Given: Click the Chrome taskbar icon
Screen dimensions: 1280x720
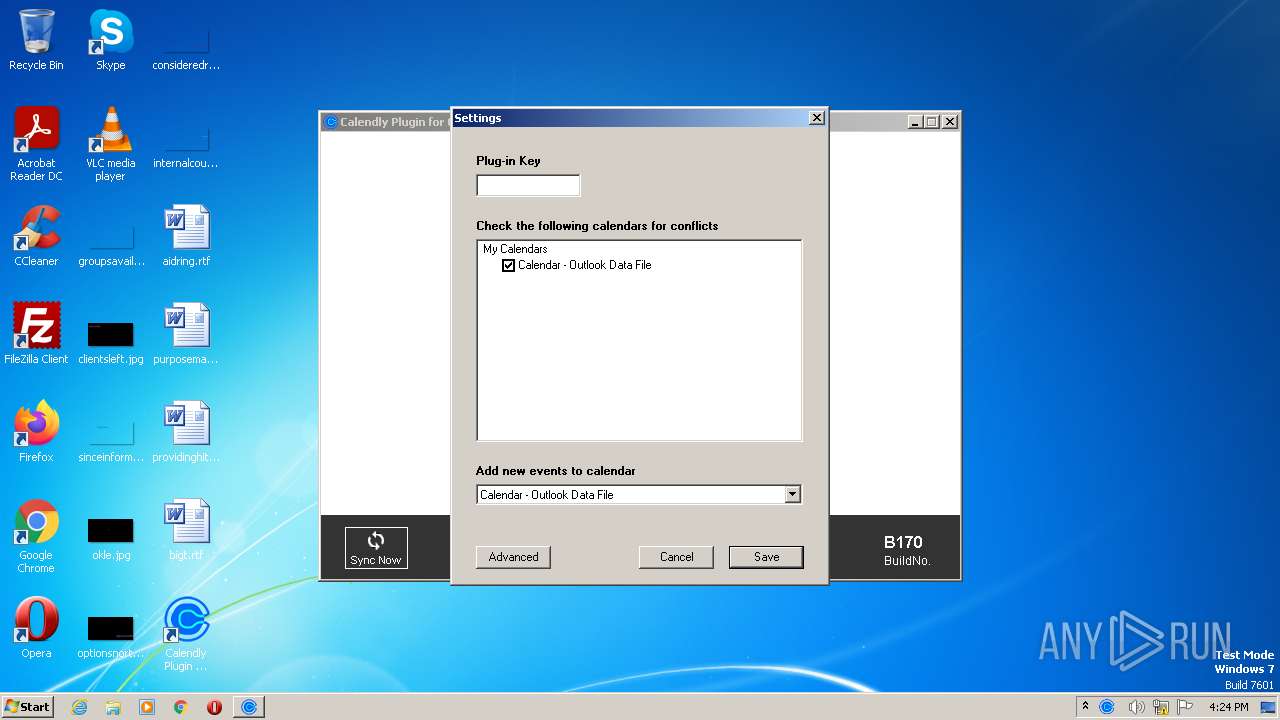Looking at the screenshot, I should point(180,707).
